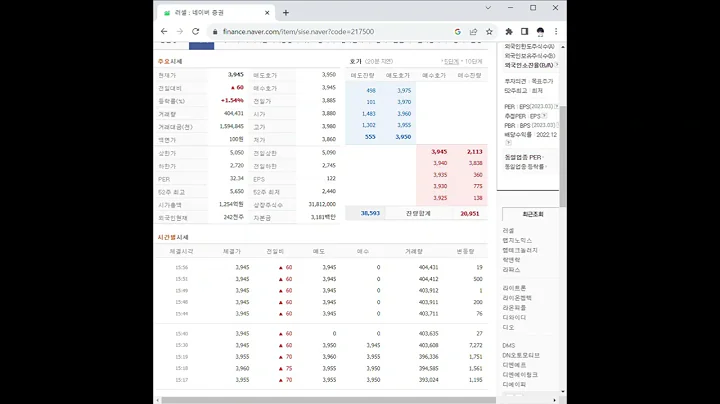The width and height of the screenshot is (720, 404).
Task: Open DMS in the recent list
Action: click(x=509, y=346)
